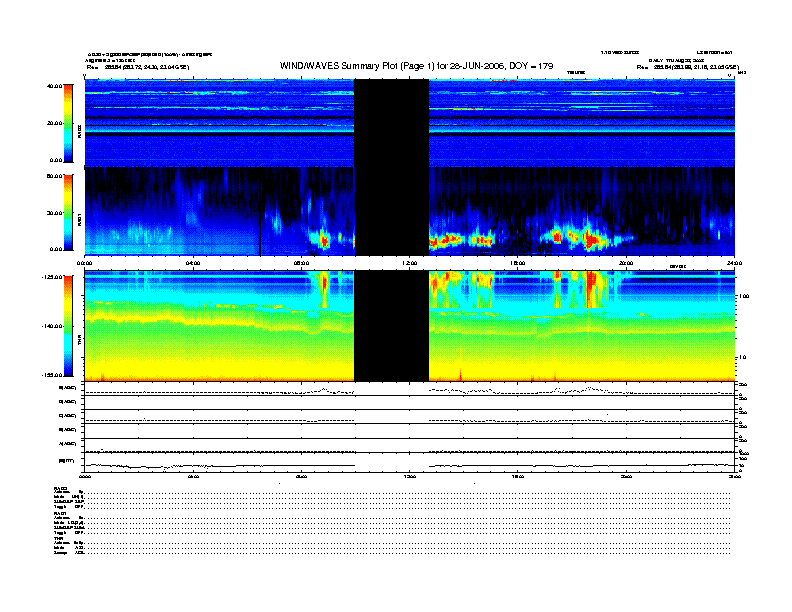Click the bottommost line-plot row label on the left
This screenshot has width=792, height=612.
coord(67,461)
